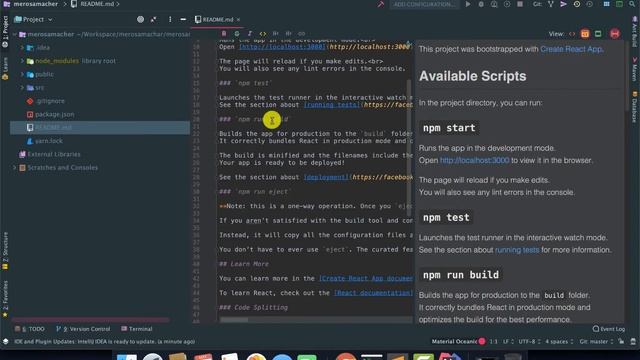Close the README.md editor tab

[x=238, y=20]
